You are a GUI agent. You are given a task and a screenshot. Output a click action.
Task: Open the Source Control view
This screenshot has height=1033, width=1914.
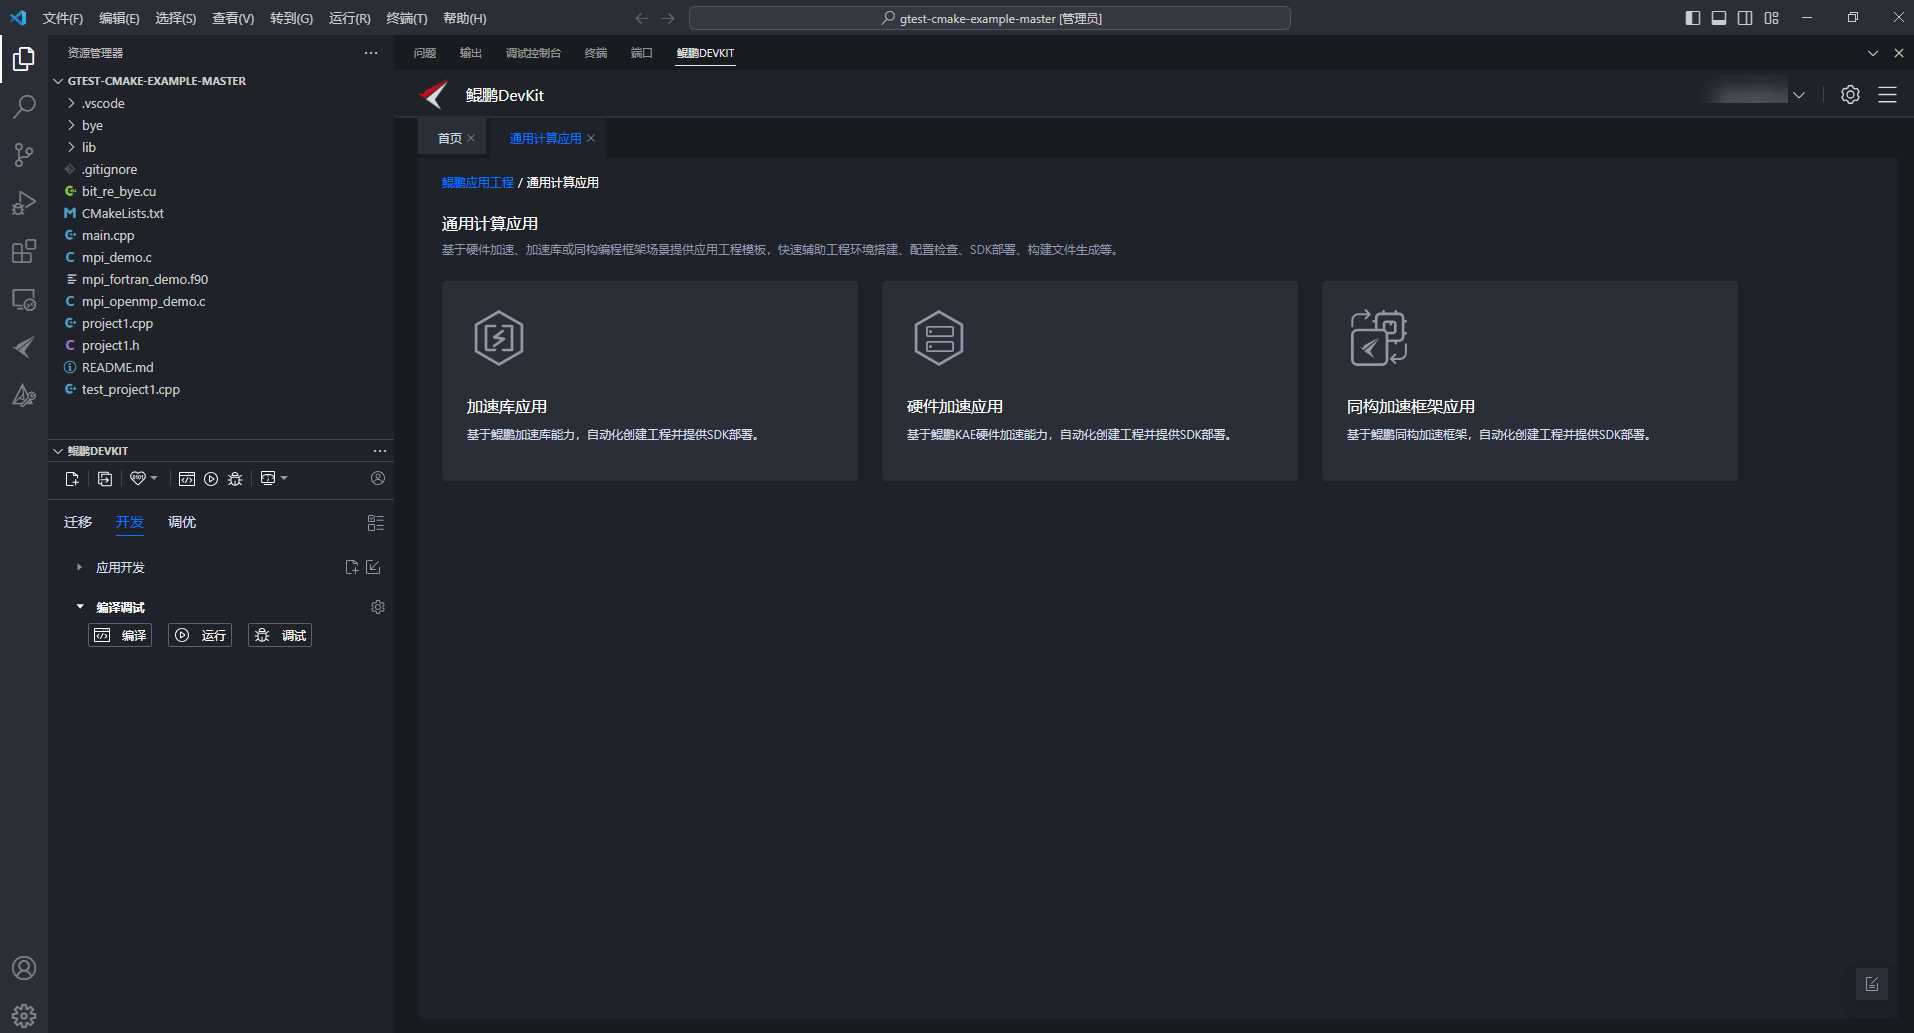point(24,155)
